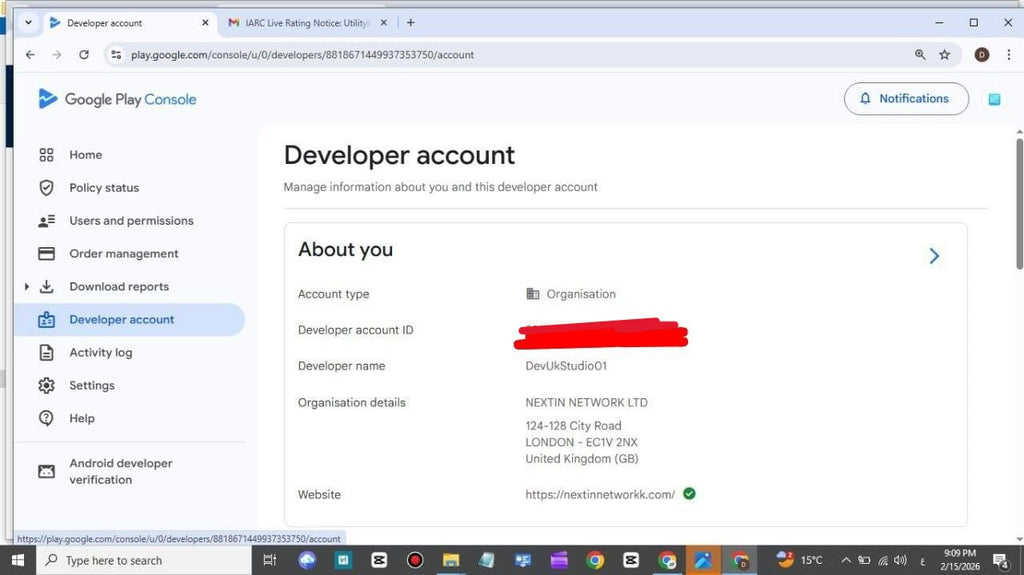Open File Explorer from the taskbar
The image size is (1024, 575).
click(451, 560)
